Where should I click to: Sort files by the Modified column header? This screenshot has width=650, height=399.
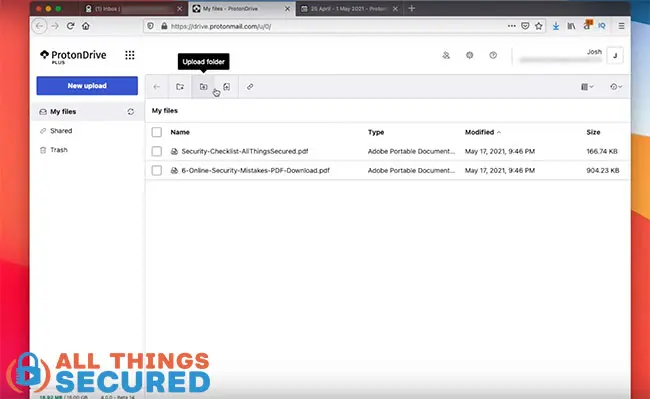[x=479, y=132]
